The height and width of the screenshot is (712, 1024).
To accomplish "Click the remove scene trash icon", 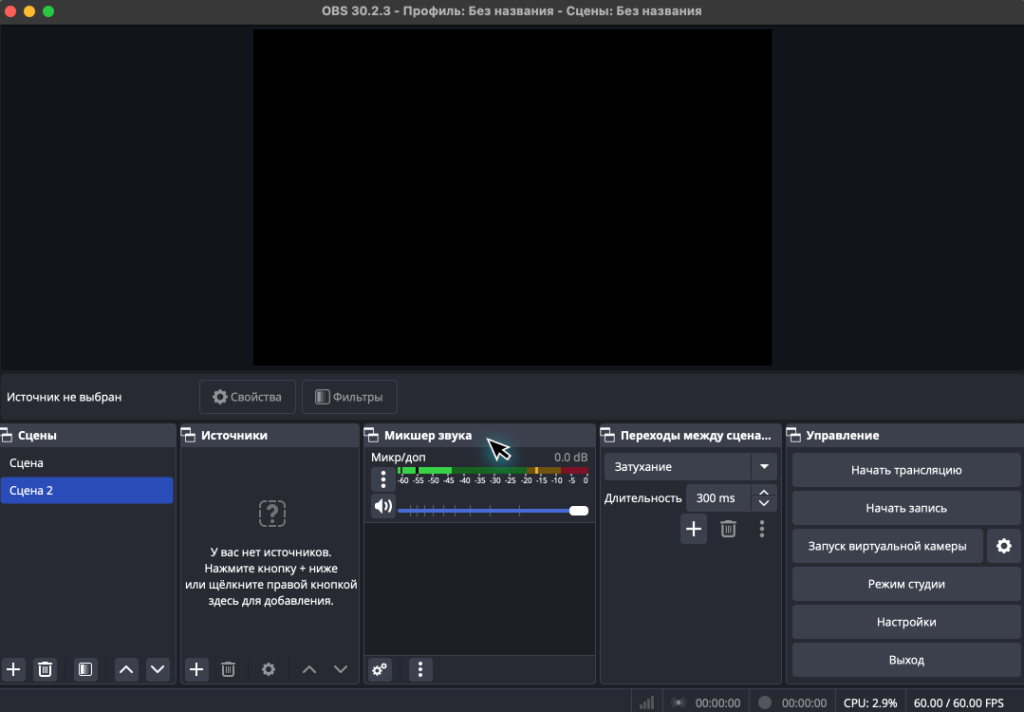I will [x=45, y=669].
